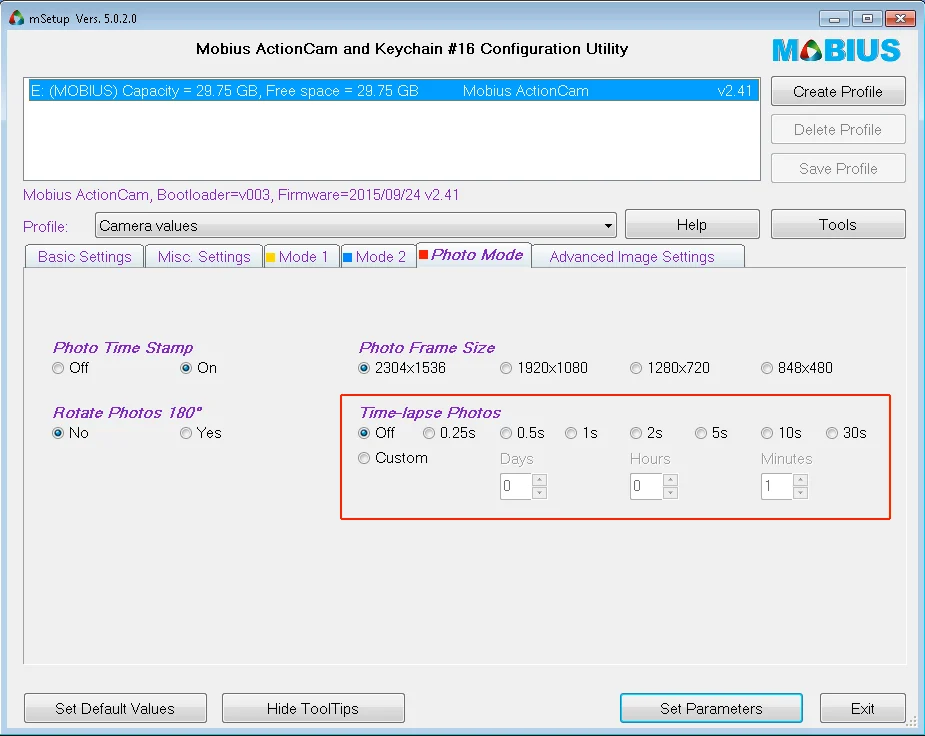Click the Save Profile button
This screenshot has height=736, width=925.
pos(838,169)
